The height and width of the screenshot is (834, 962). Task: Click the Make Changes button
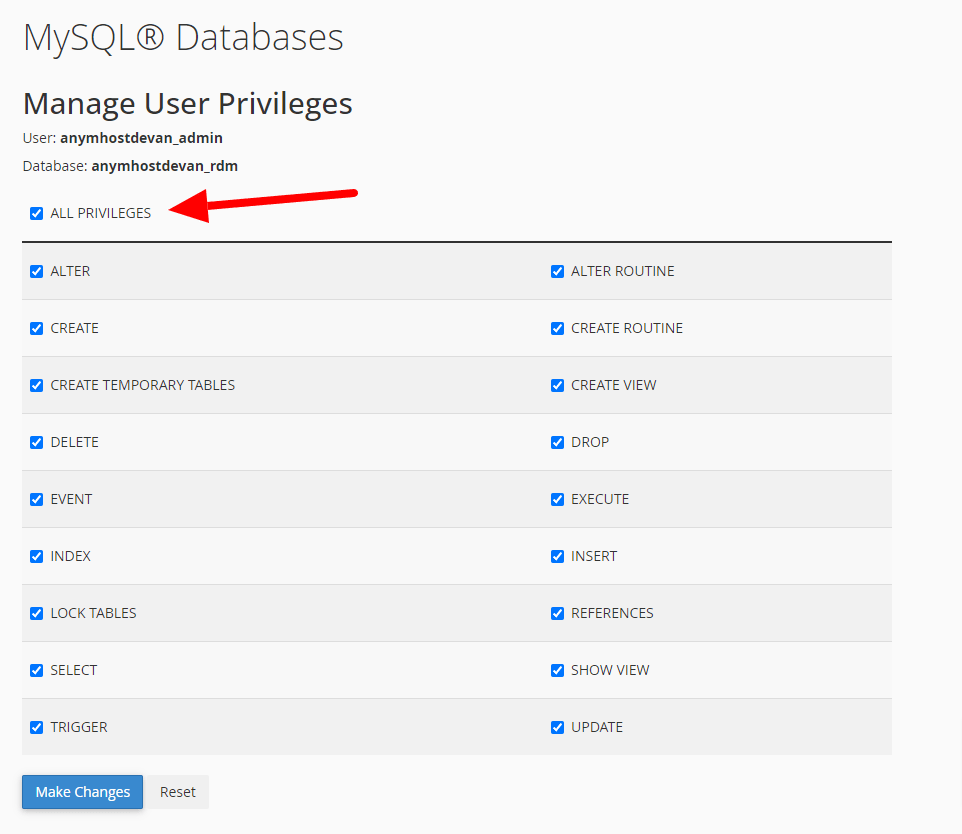(x=83, y=792)
